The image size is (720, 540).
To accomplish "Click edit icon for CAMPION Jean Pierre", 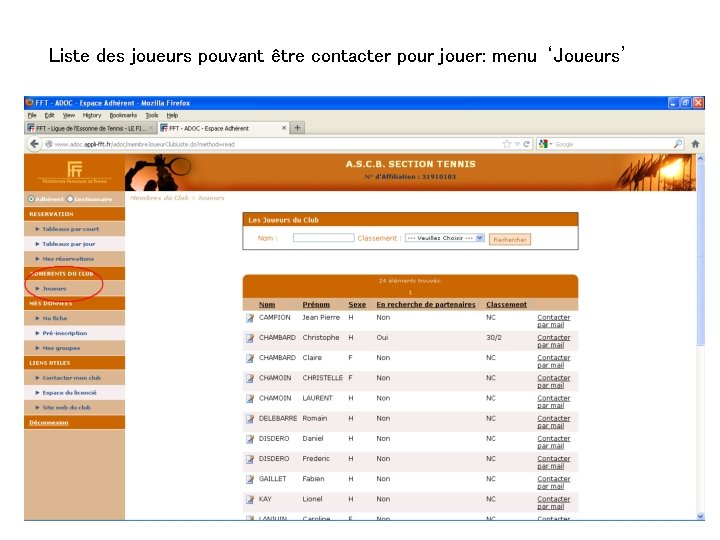I will (250, 318).
